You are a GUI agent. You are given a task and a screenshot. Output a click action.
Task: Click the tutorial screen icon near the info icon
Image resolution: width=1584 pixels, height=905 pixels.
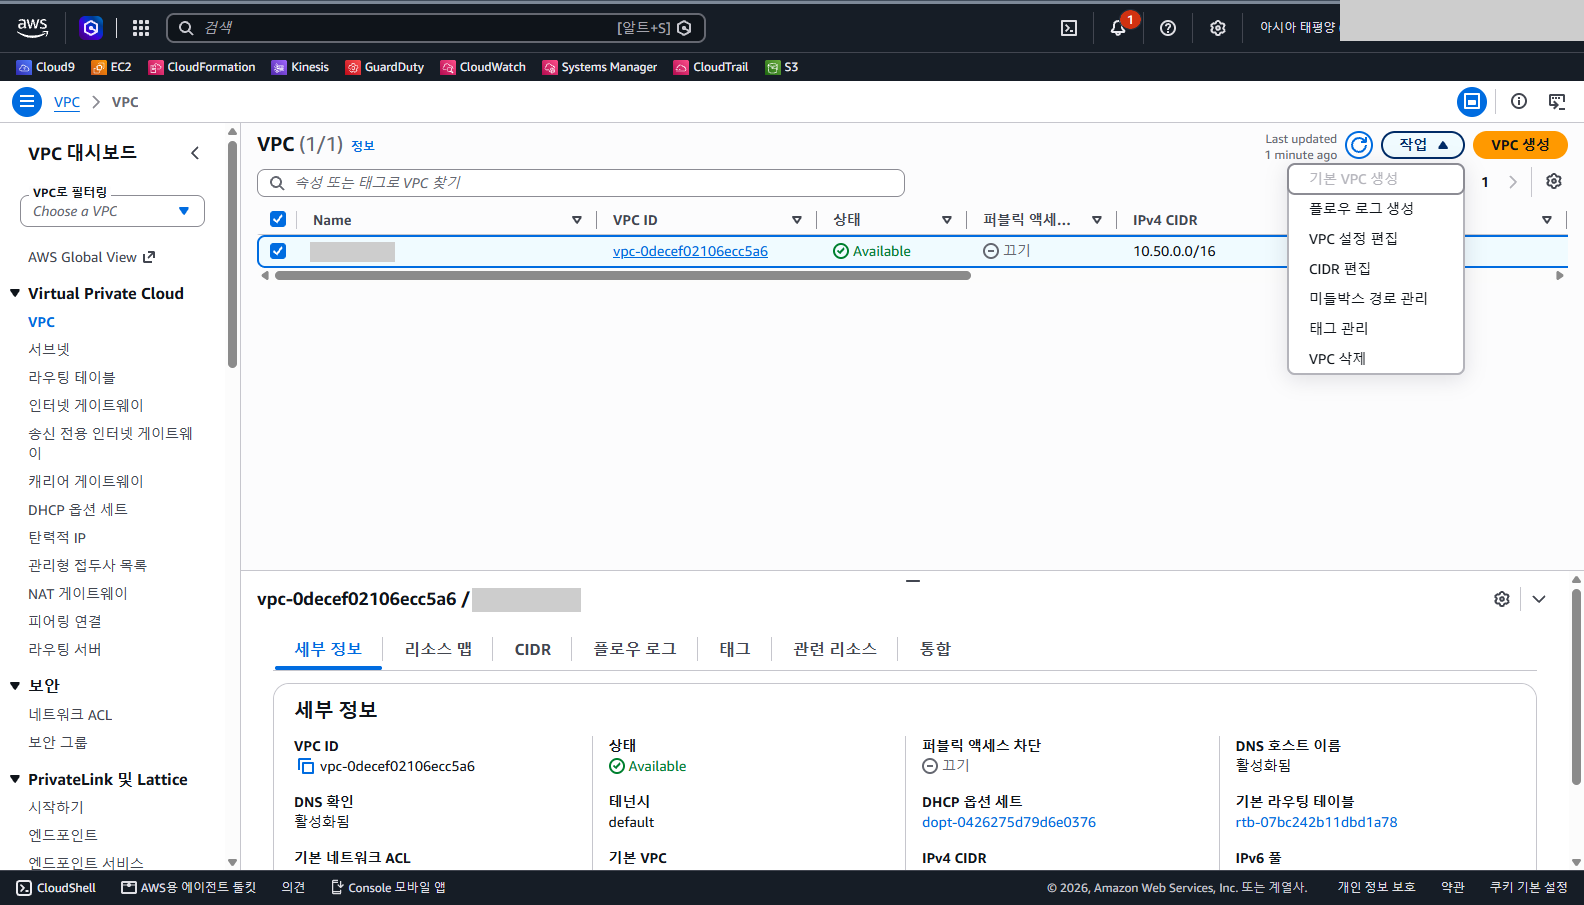(1557, 101)
